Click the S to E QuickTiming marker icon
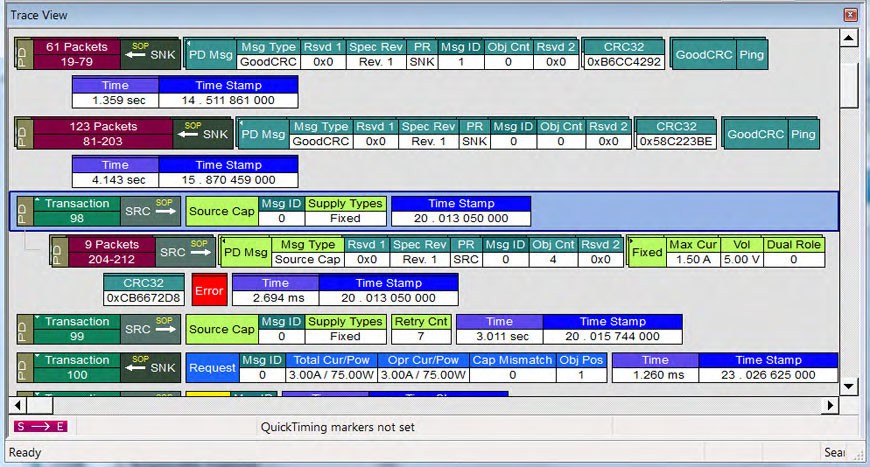Viewport: 870px width, 467px height. 41,426
